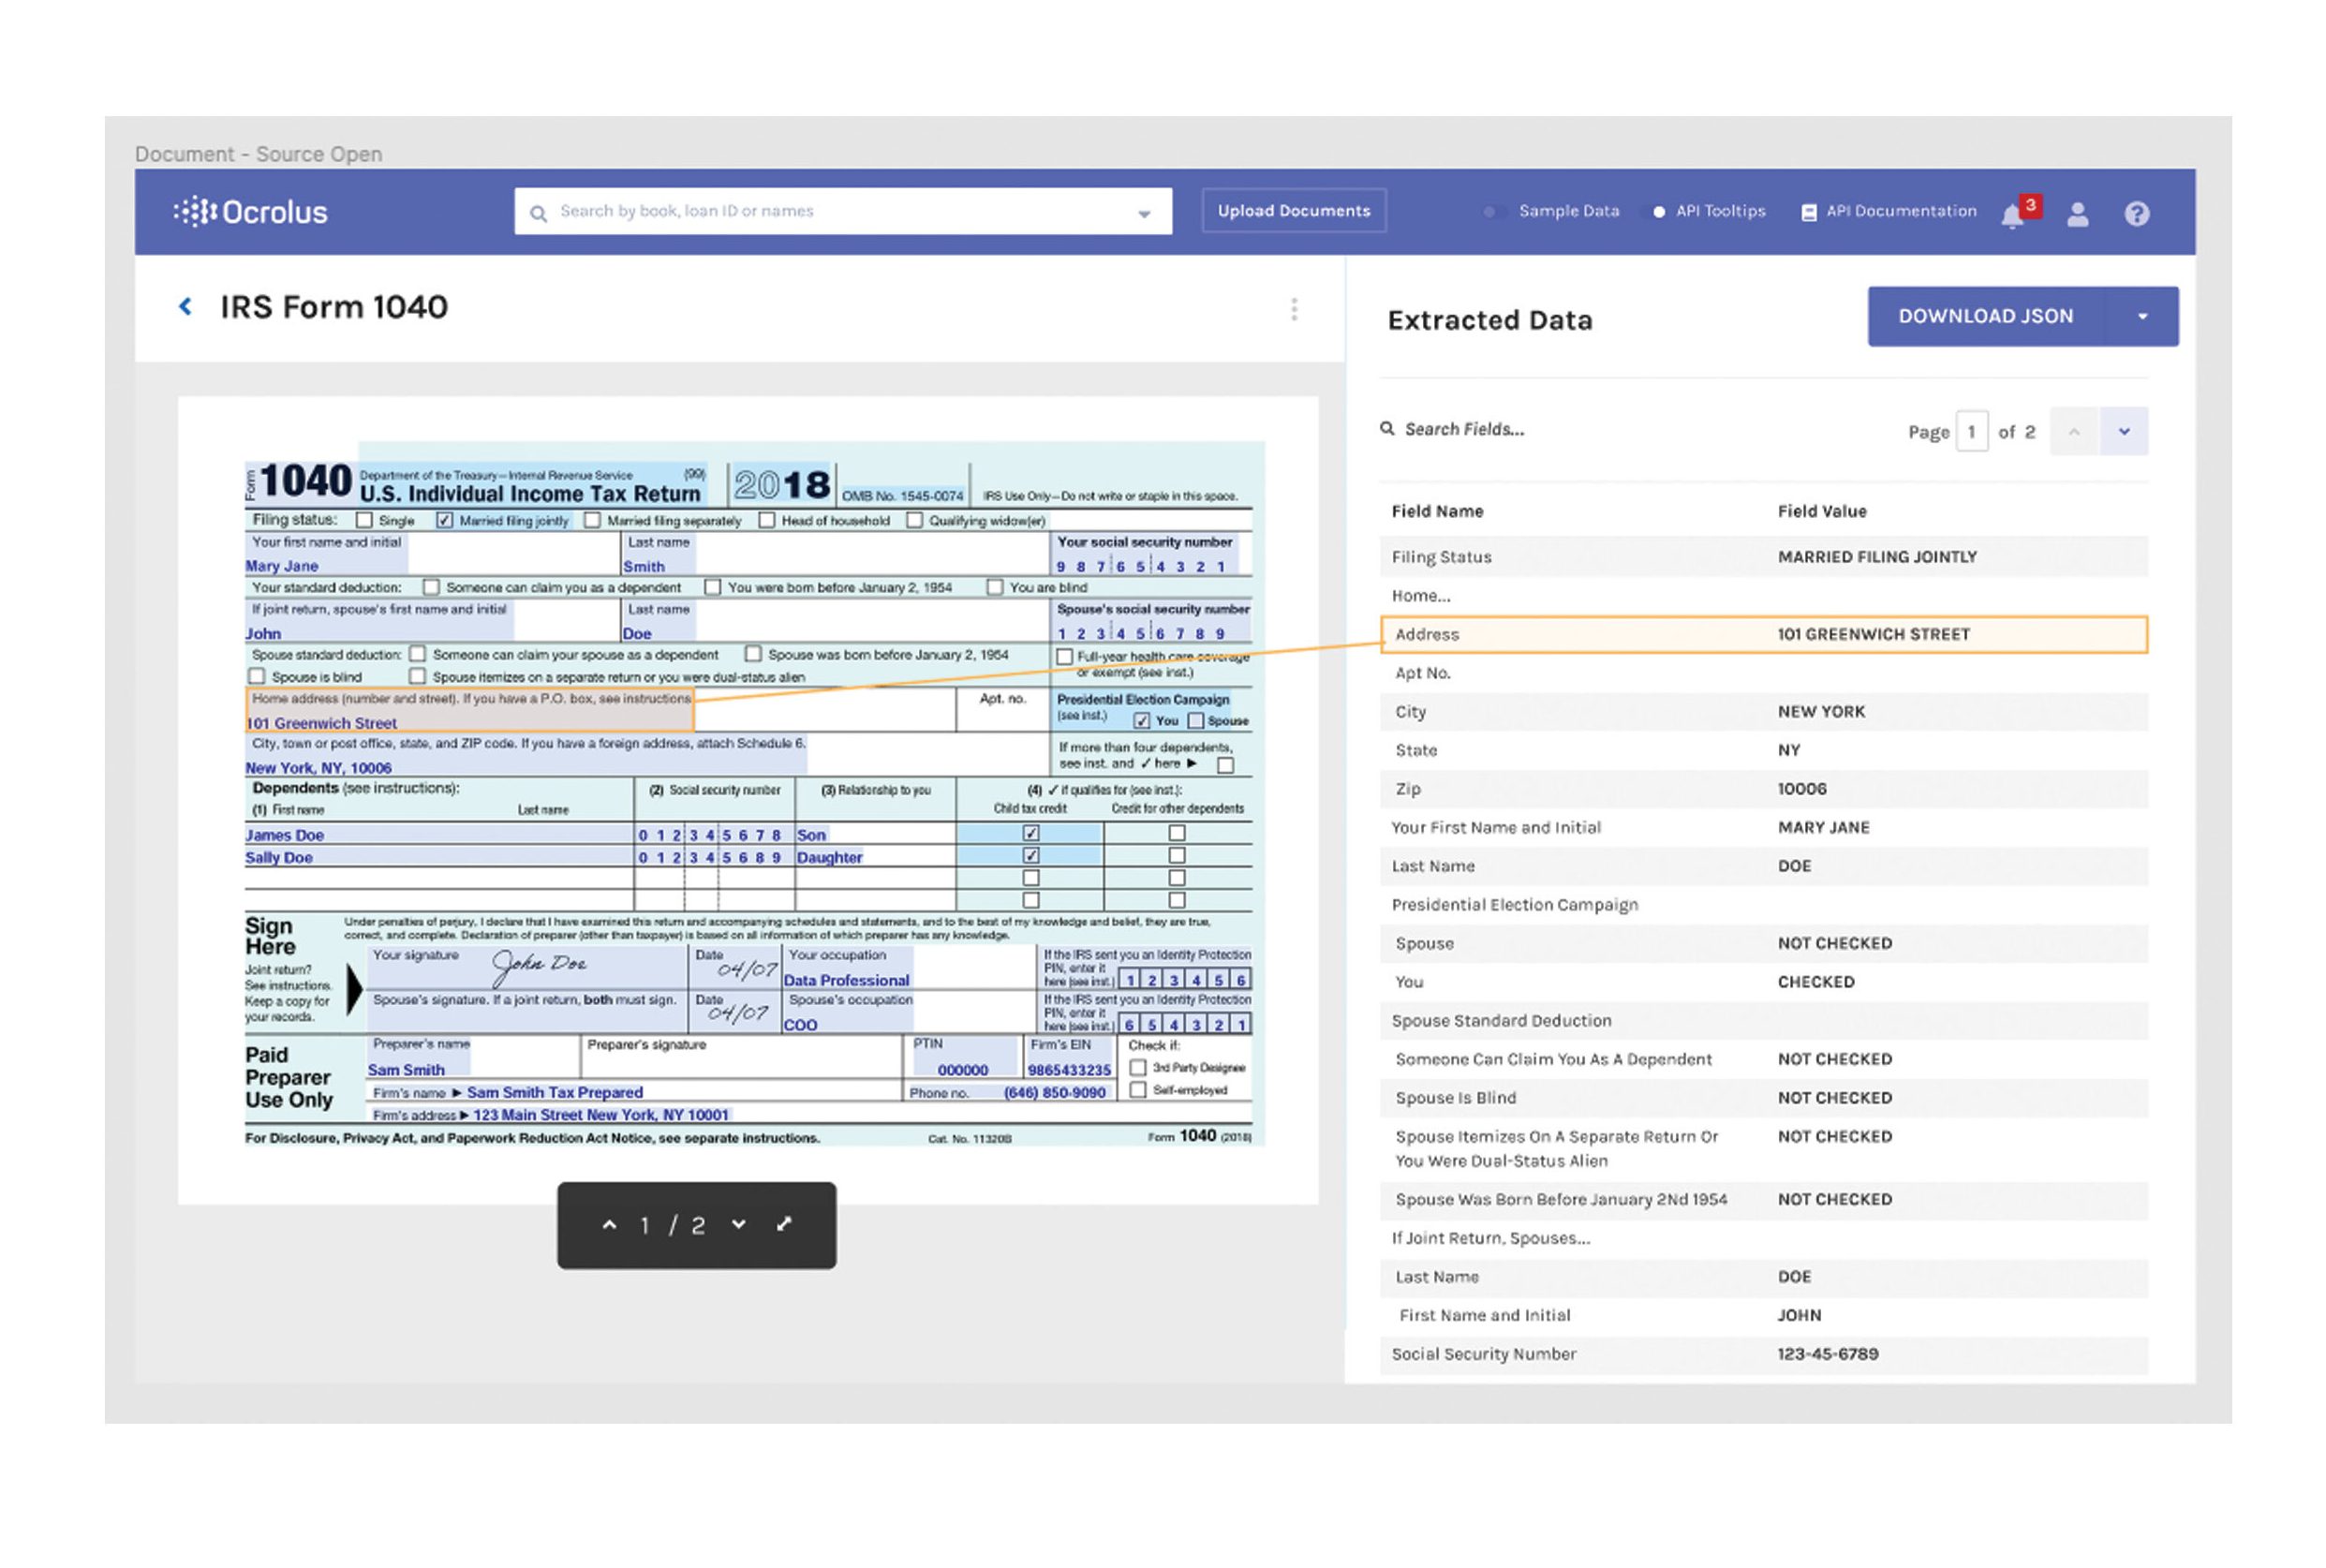Go to previous document page in viewer
The width and height of the screenshot is (2326, 1568).
coord(609,1224)
